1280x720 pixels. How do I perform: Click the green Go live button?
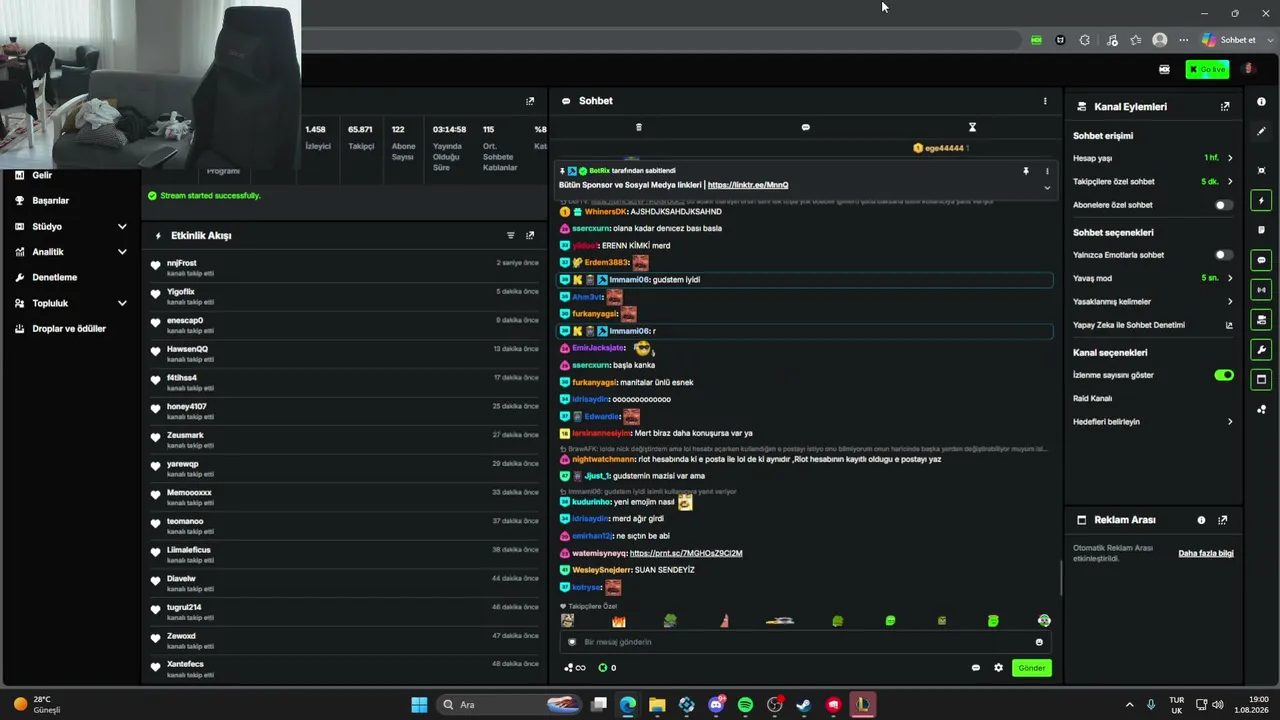[1207, 69]
